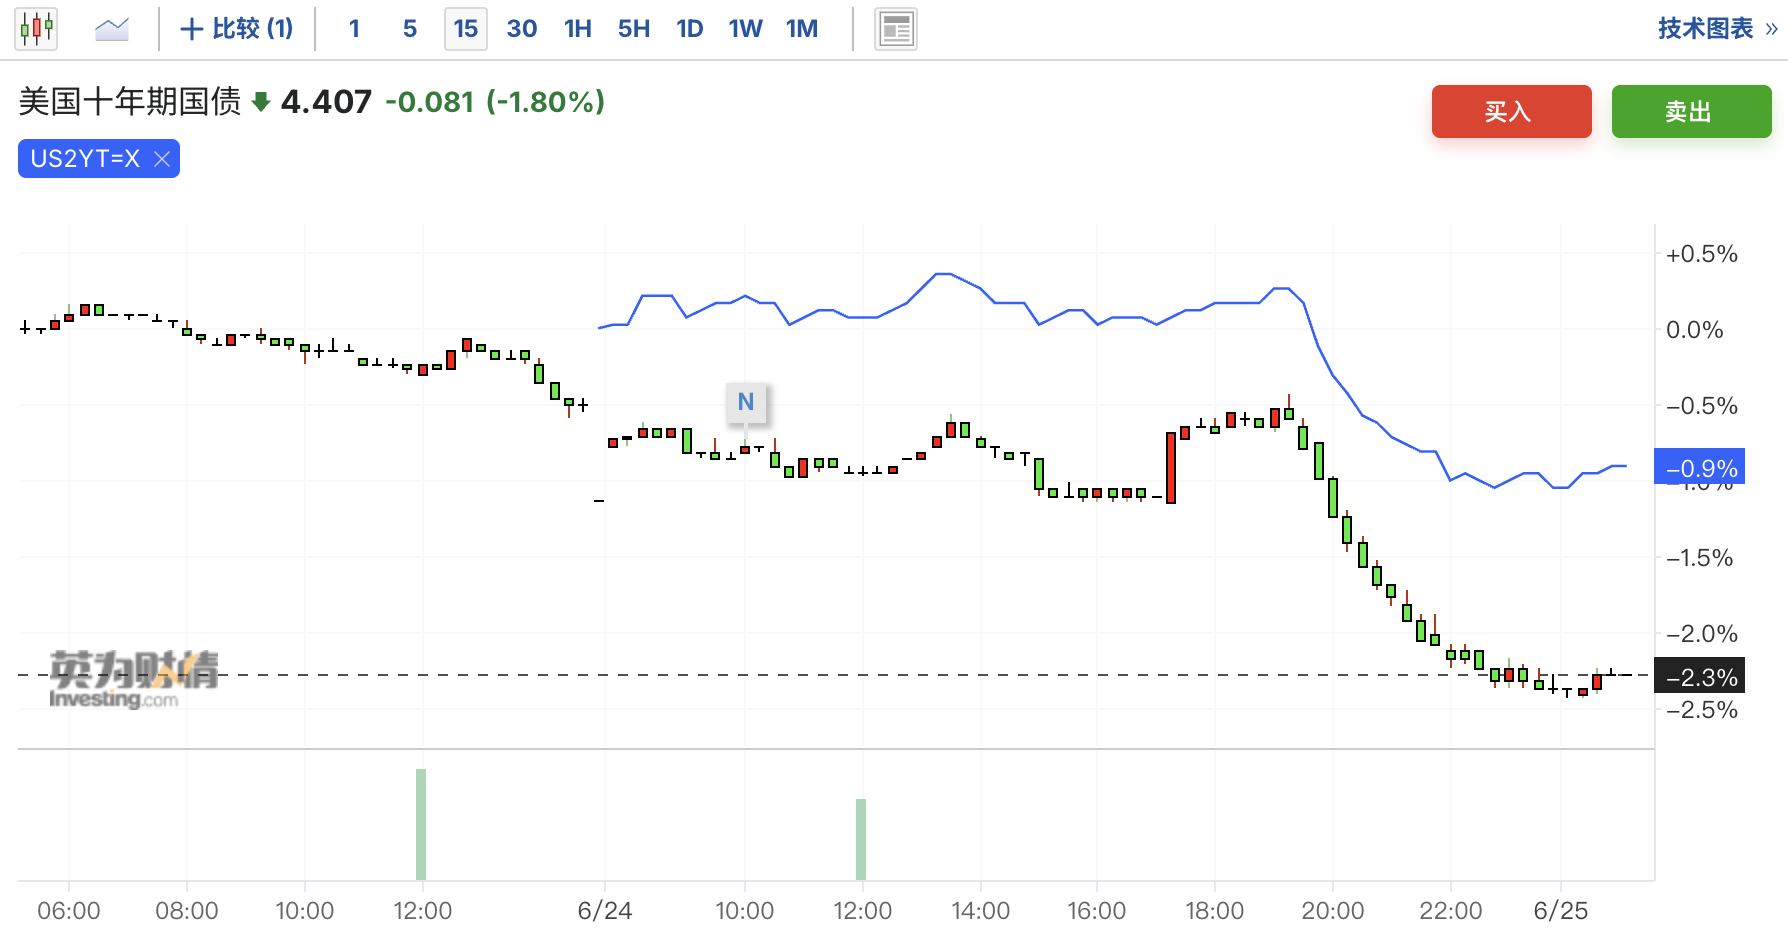Switch to 5H interval
Viewport: 1788px width, 942px height.
(634, 28)
